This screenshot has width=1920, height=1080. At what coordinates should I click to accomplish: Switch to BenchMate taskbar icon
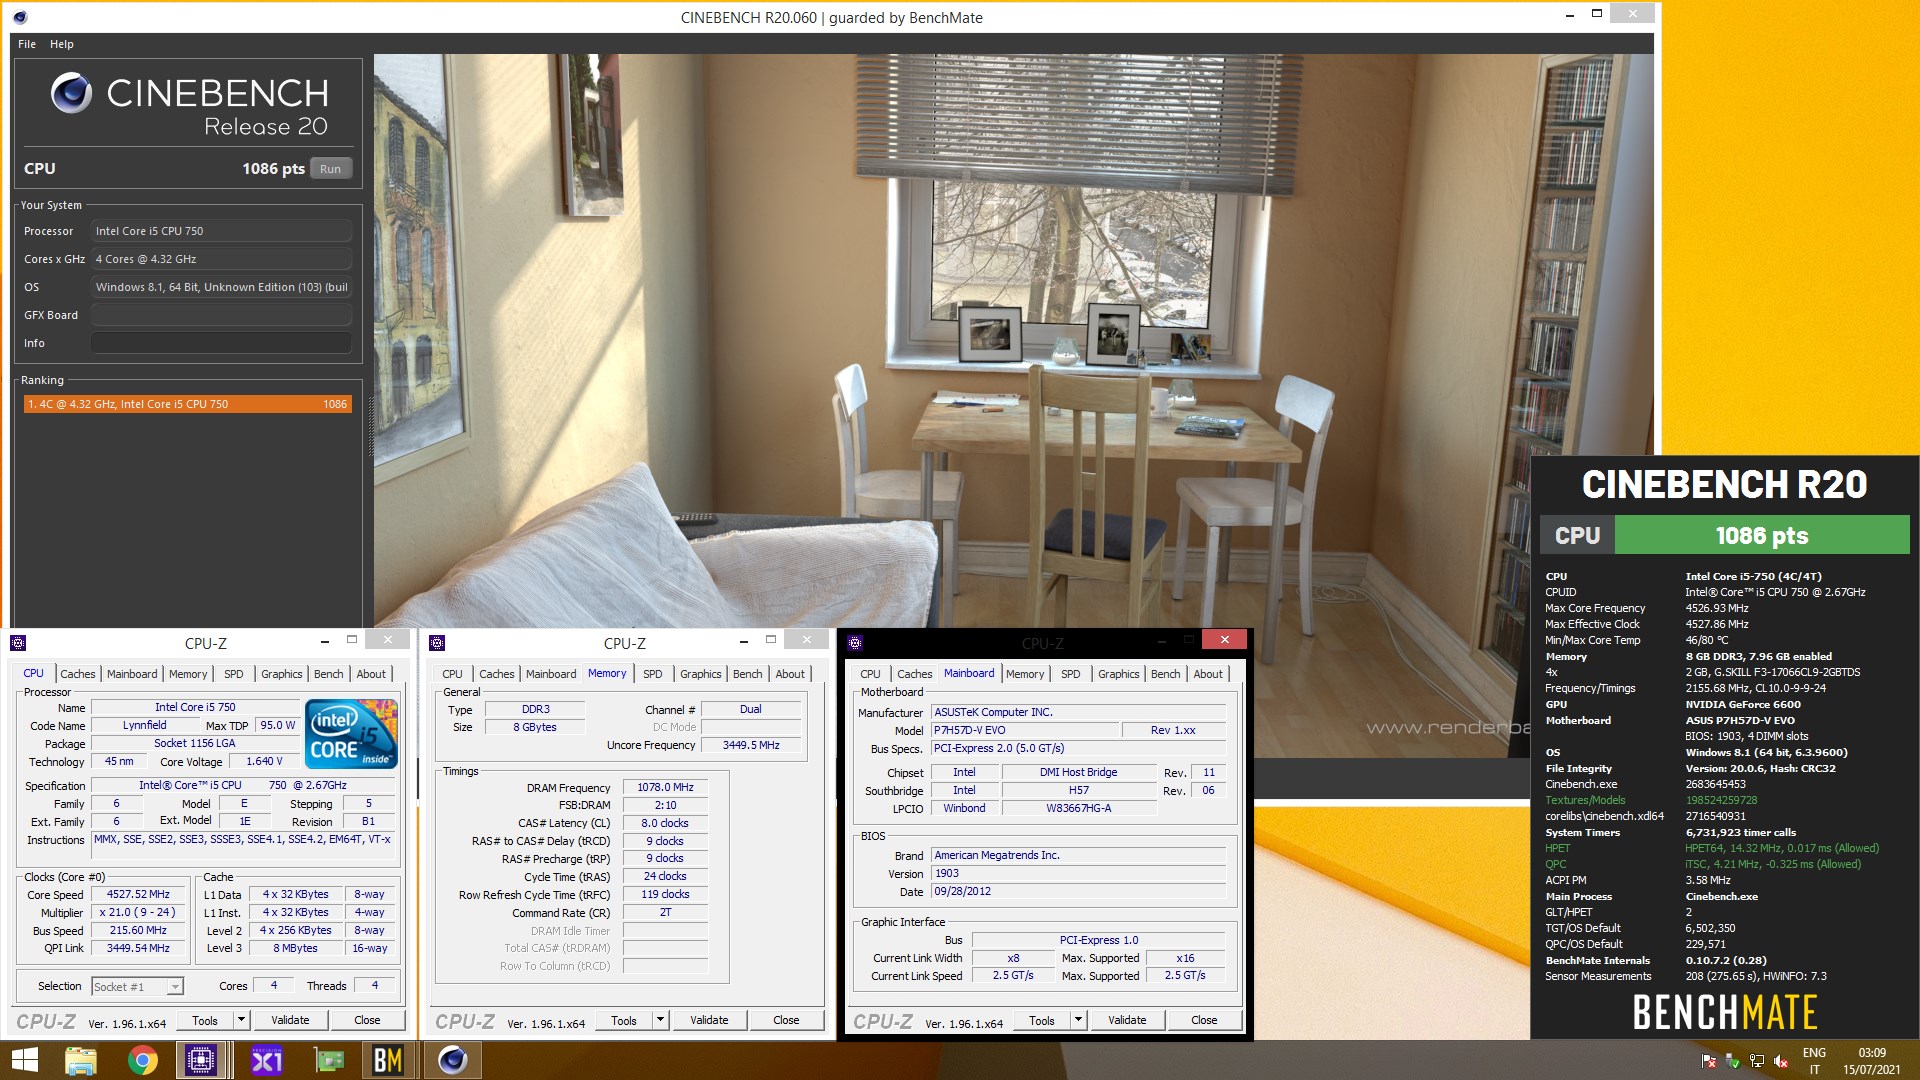pos(388,1060)
